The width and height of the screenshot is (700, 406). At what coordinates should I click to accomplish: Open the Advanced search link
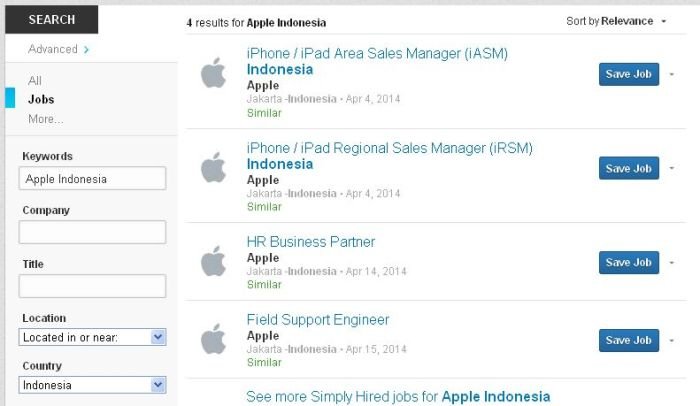point(53,49)
